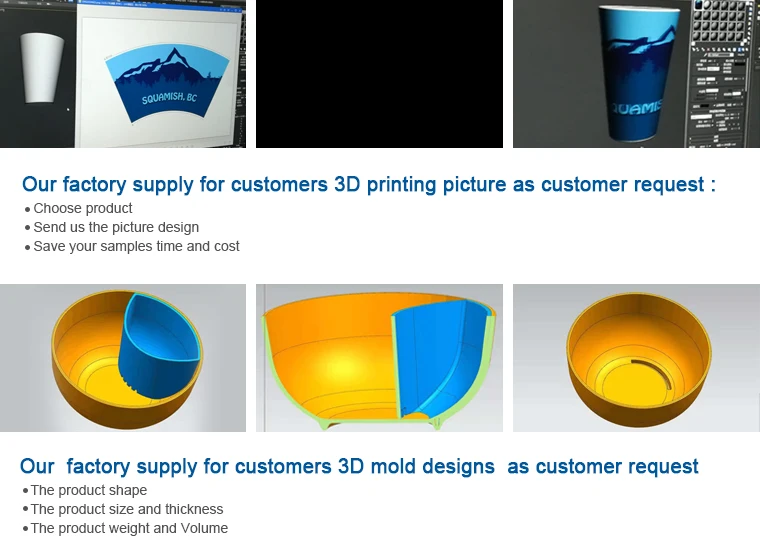Click the 3D mold designs heading

coord(359,466)
